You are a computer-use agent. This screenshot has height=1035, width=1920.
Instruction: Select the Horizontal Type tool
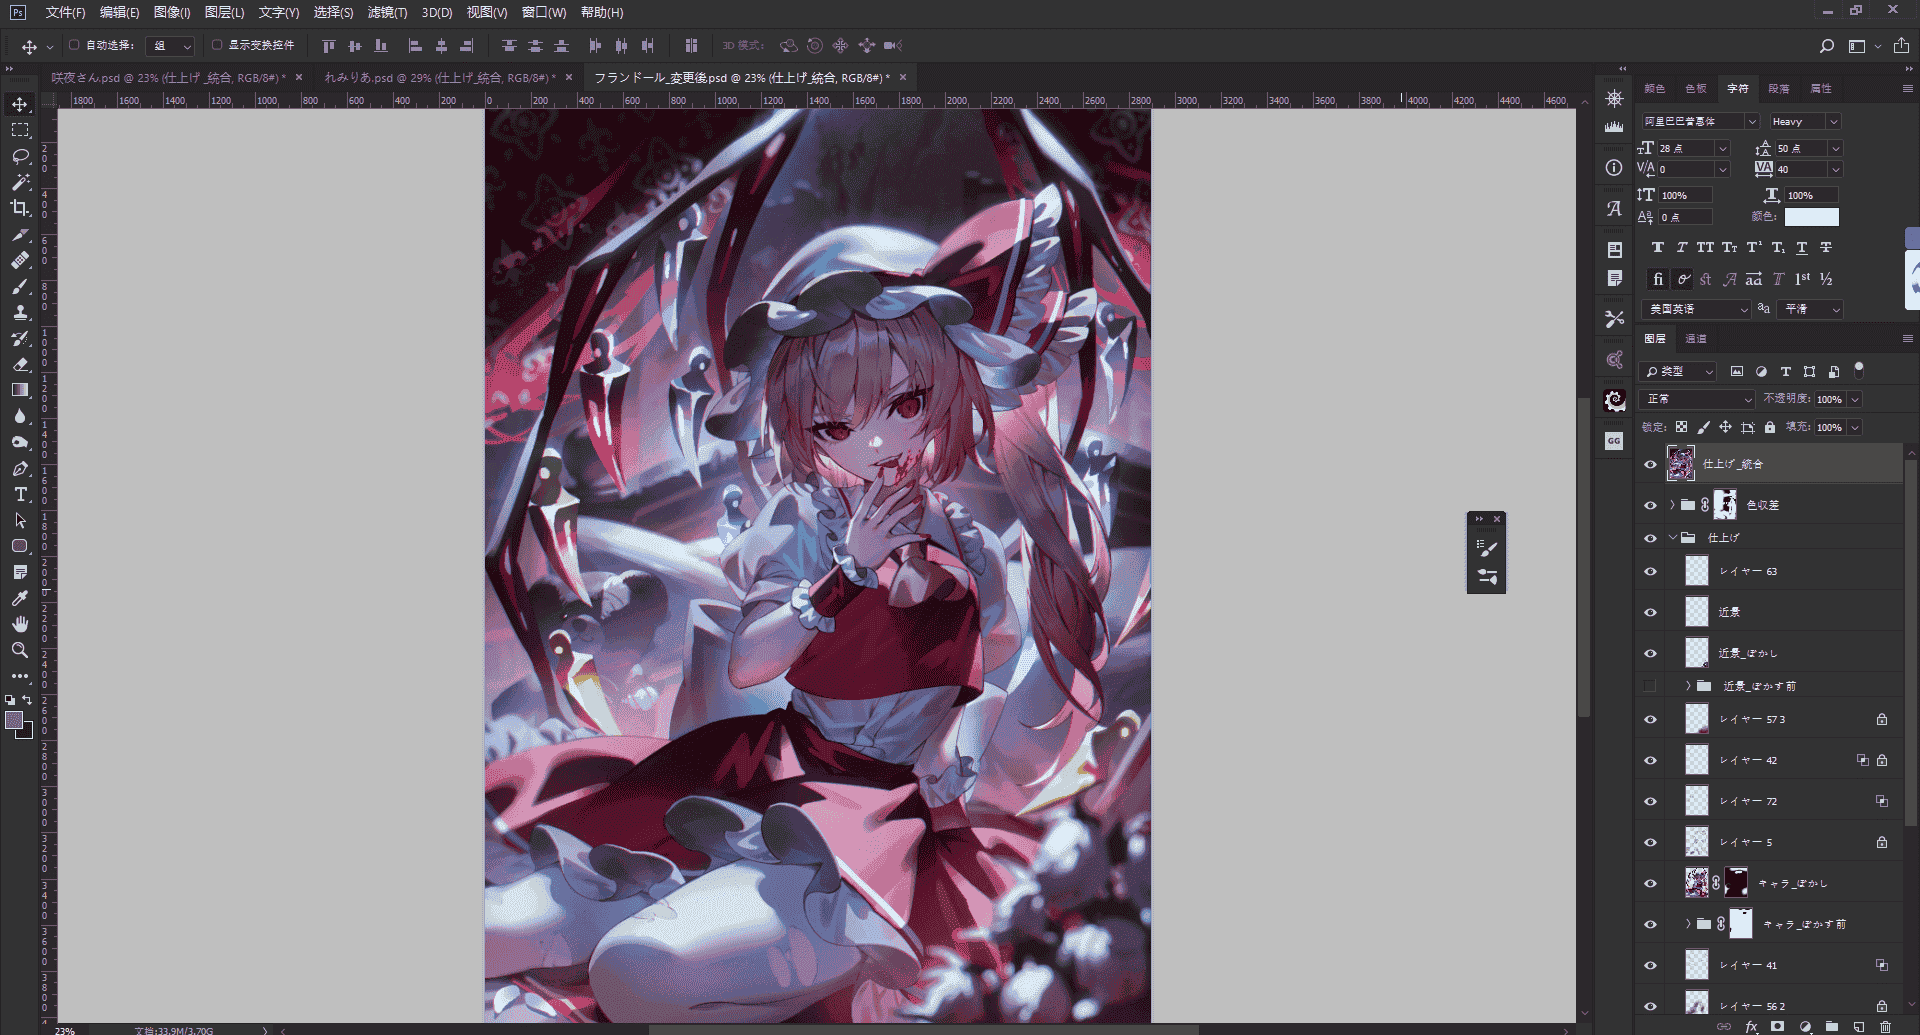[20, 494]
